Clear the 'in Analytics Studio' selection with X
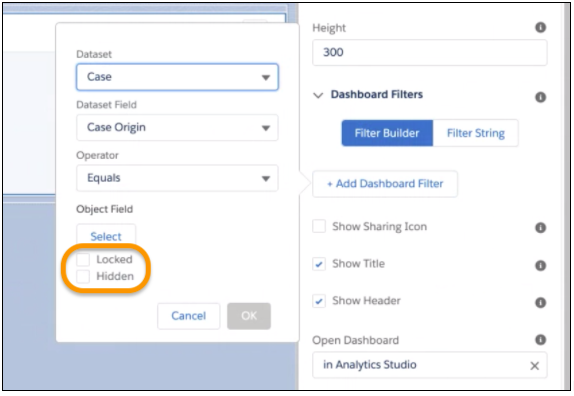This screenshot has height=396, width=574. tap(534, 366)
